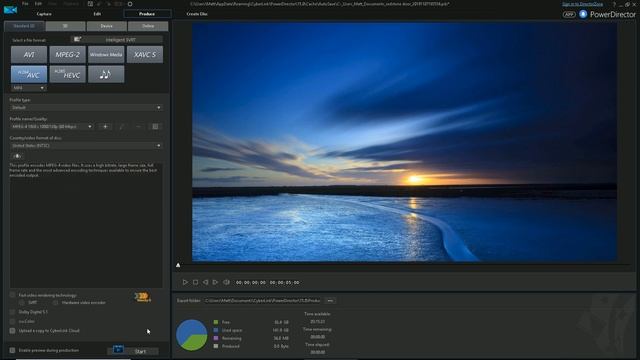Open the profile details grid icon
The height and width of the screenshot is (360, 640).
(x=155, y=127)
